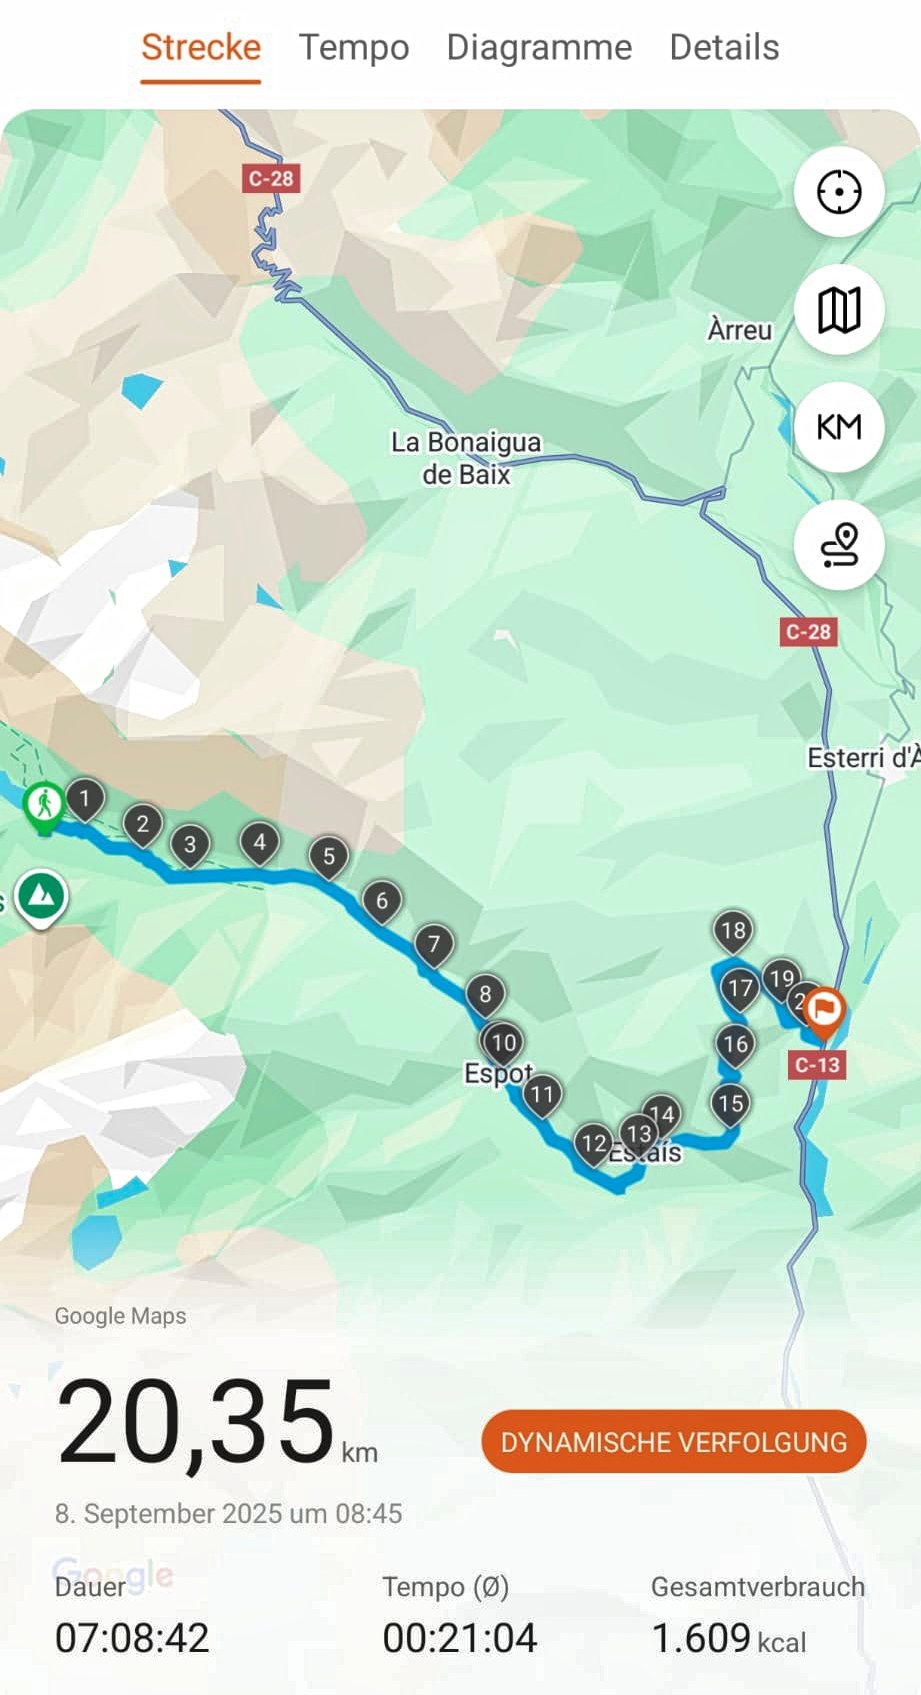Switch to the Tempo tab
The height and width of the screenshot is (1695, 921).
click(x=354, y=47)
